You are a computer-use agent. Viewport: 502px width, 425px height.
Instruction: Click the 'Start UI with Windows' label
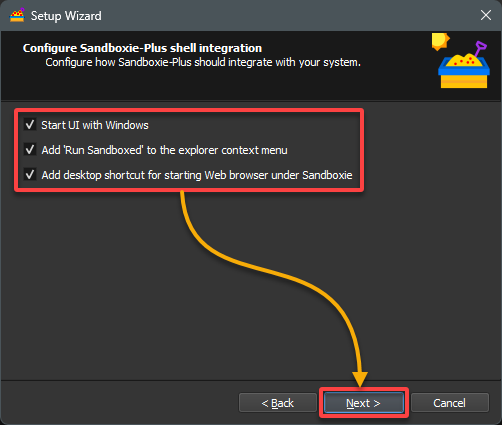(x=95, y=125)
